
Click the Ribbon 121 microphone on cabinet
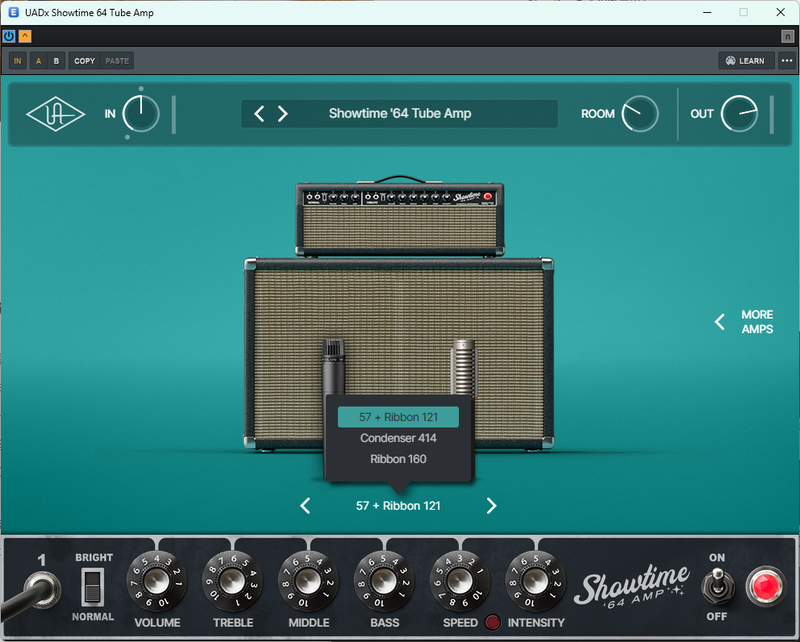(x=464, y=367)
